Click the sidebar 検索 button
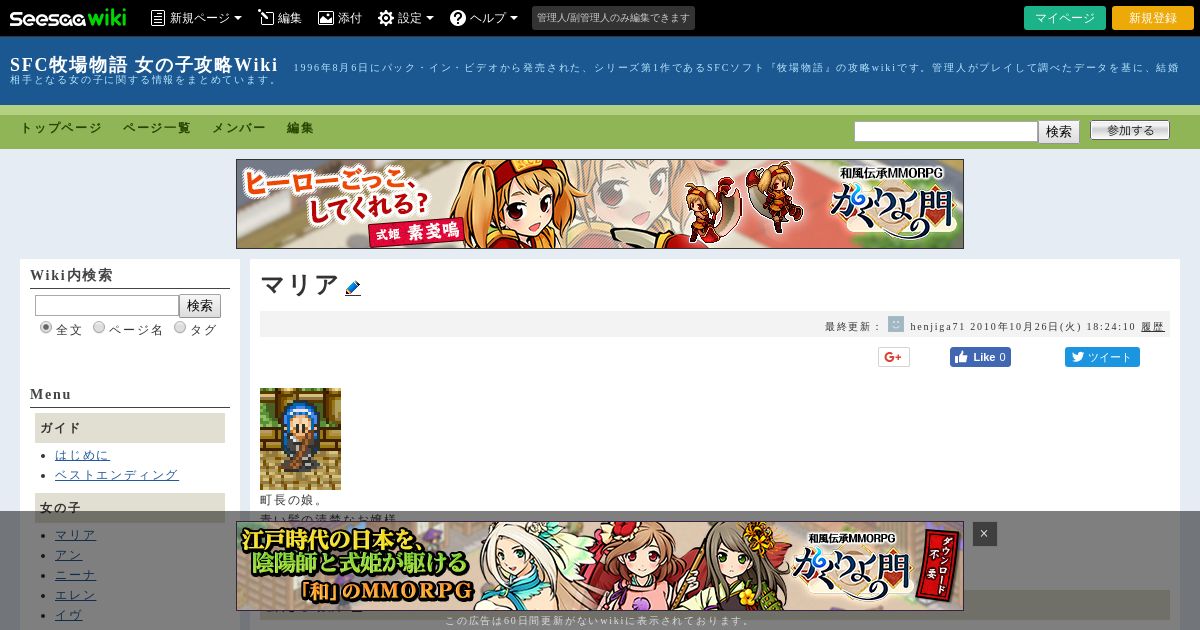Screen dimensions: 1200x630 tap(200, 306)
